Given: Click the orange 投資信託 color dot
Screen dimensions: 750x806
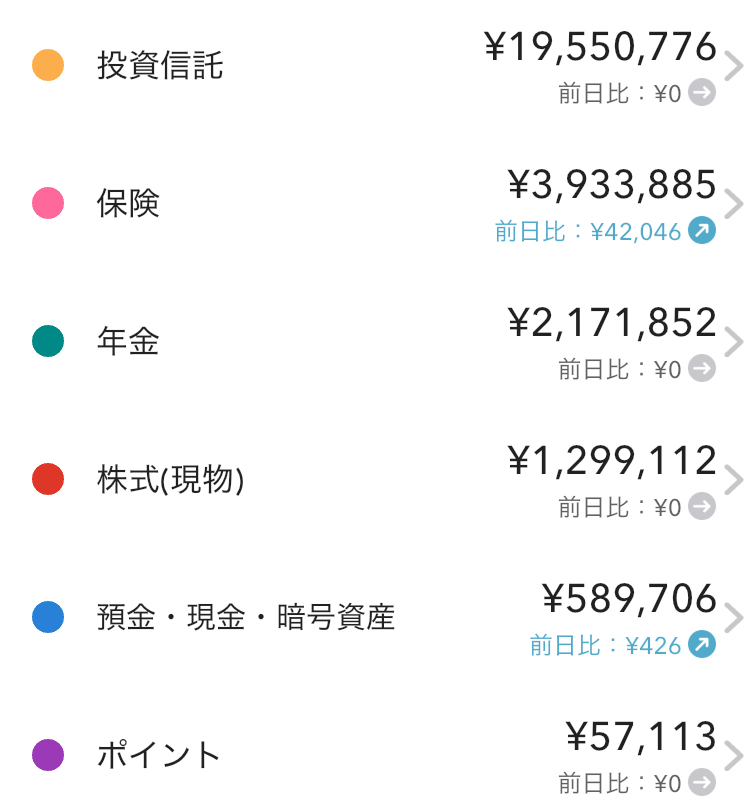Looking at the screenshot, I should click(48, 66).
